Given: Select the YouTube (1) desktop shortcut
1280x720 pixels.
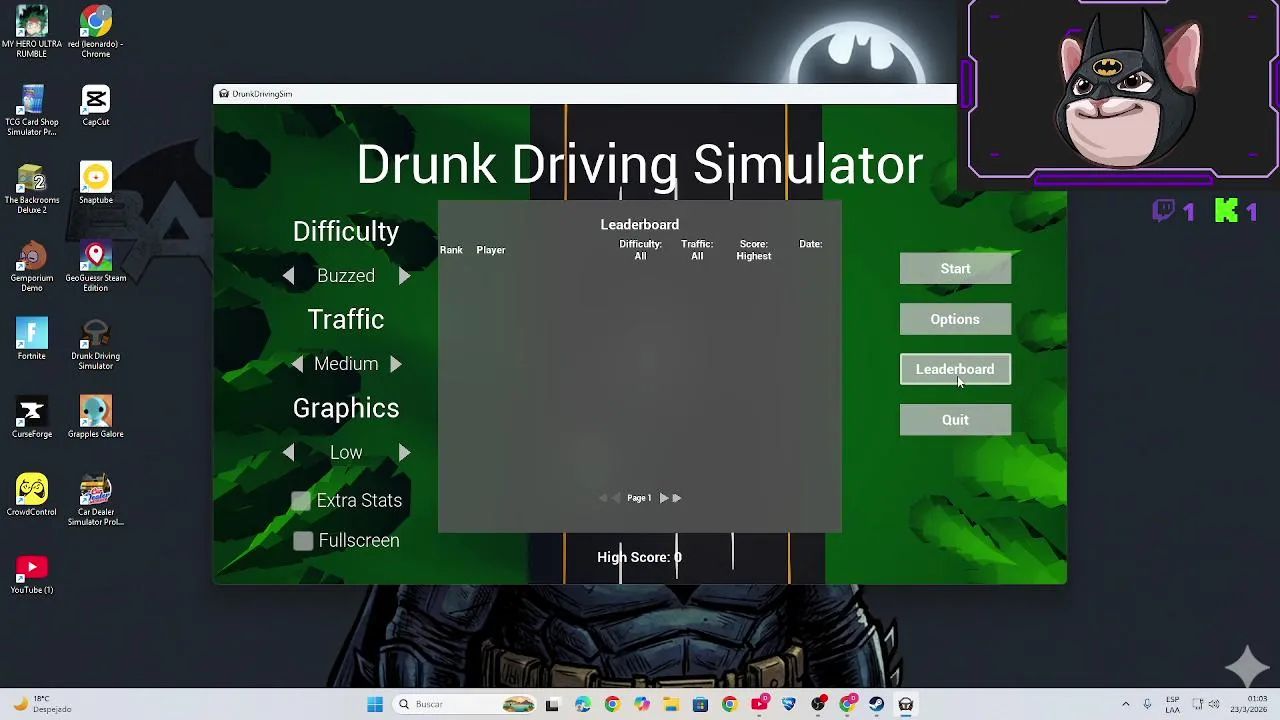Looking at the screenshot, I should pyautogui.click(x=31, y=574).
